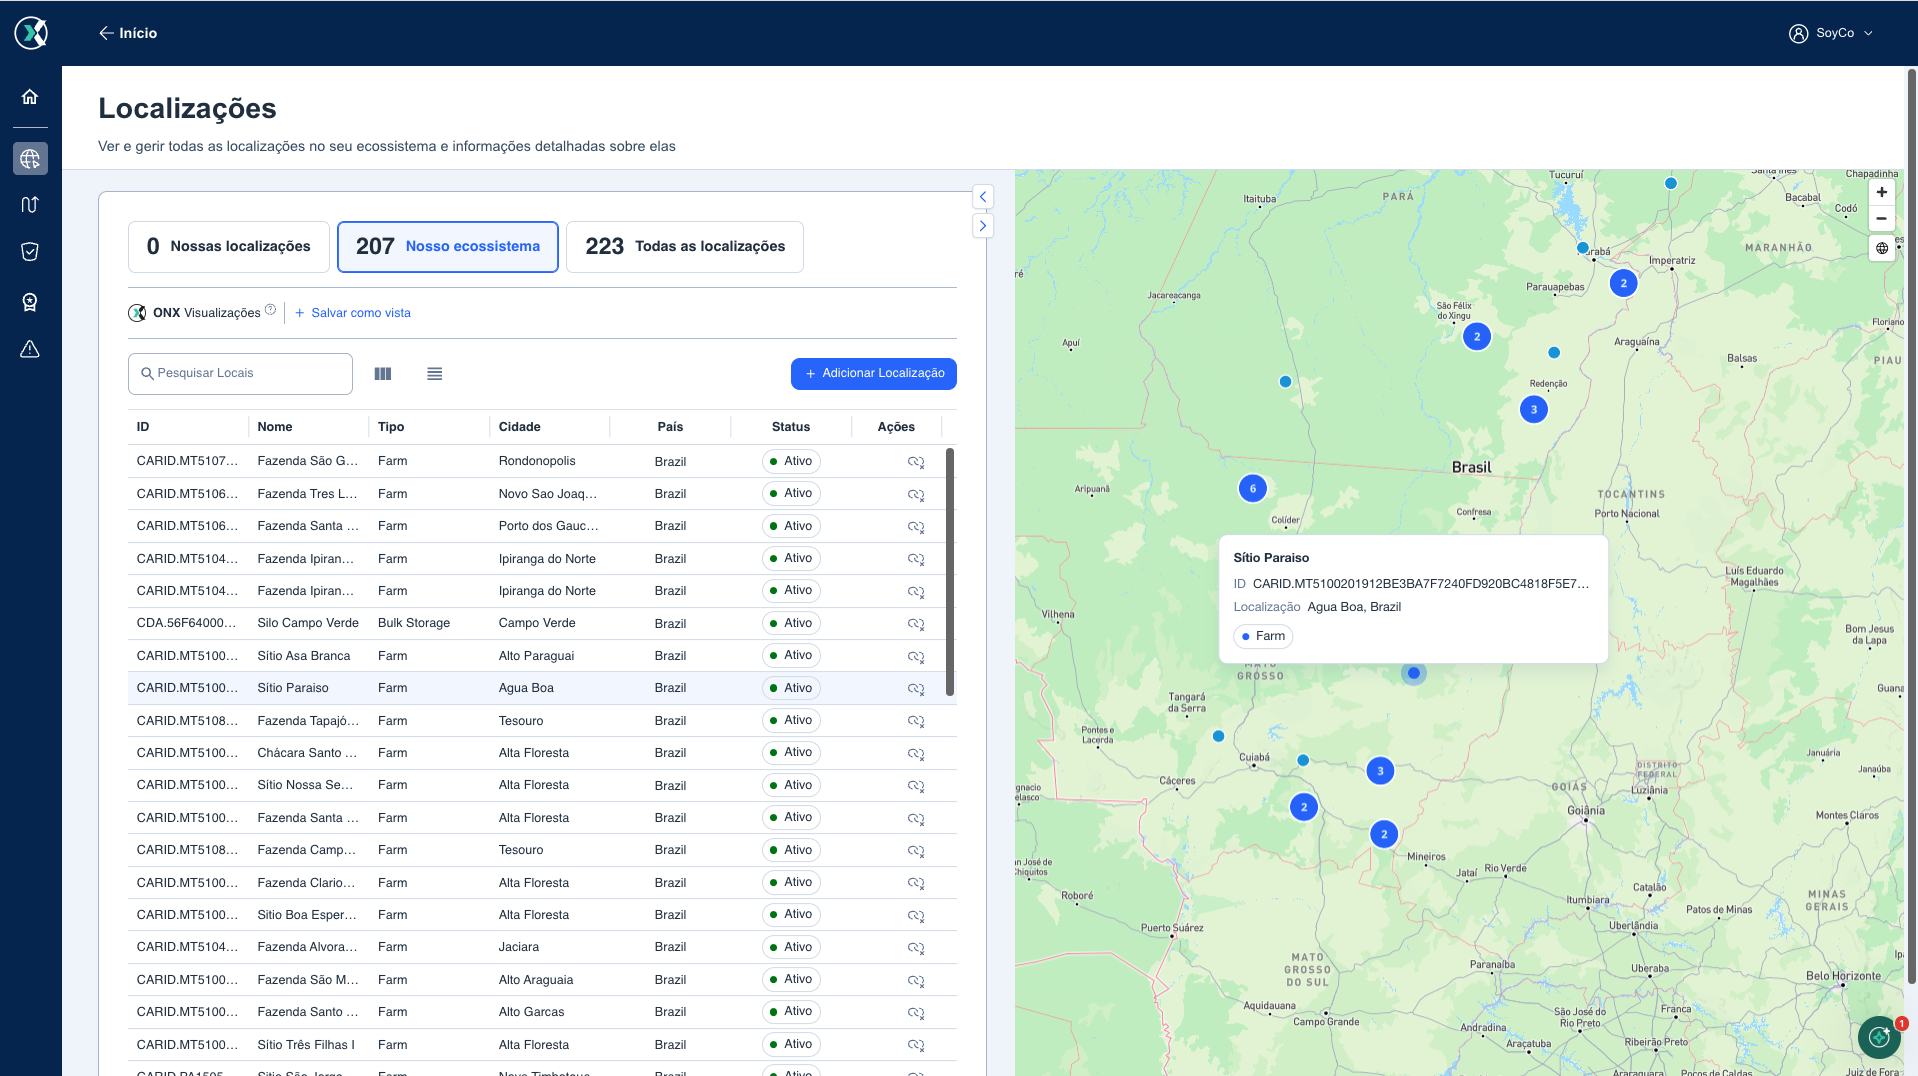This screenshot has height=1076, width=1918.
Task: Click Adicionar Localização button
Action: (874, 374)
